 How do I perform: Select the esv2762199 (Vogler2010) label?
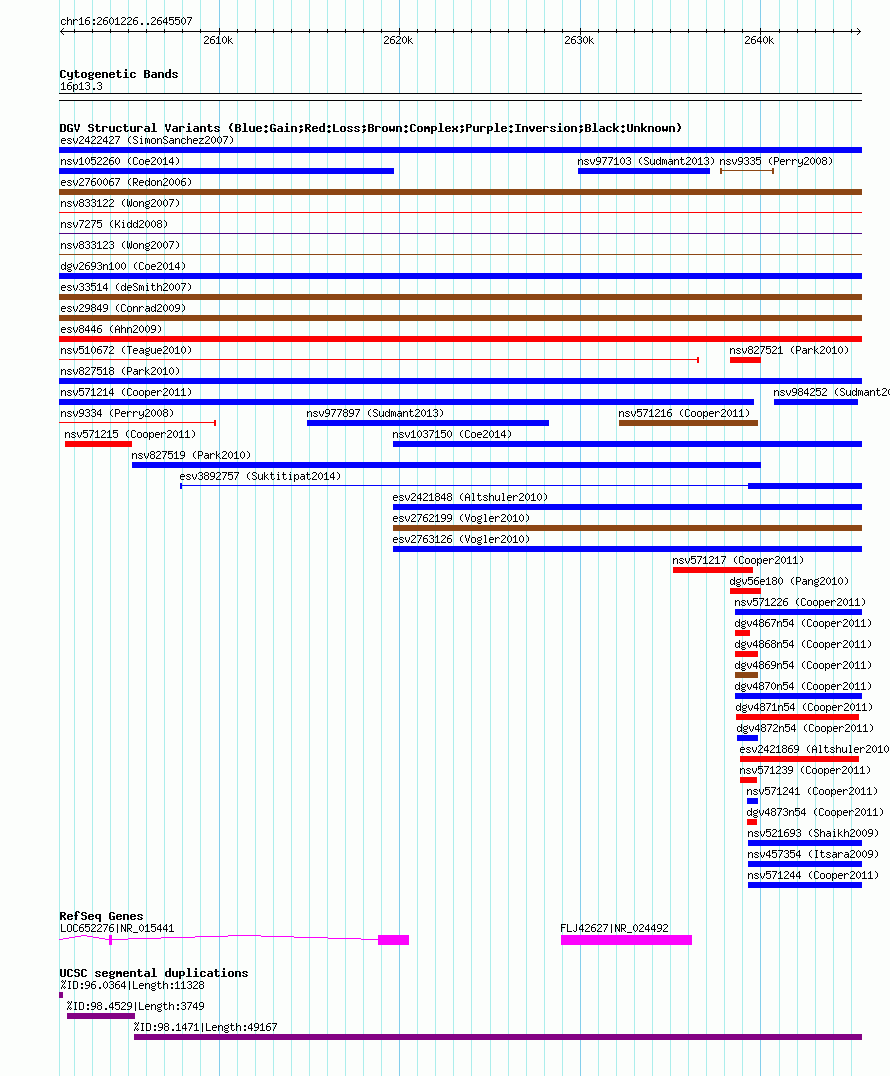click(461, 518)
